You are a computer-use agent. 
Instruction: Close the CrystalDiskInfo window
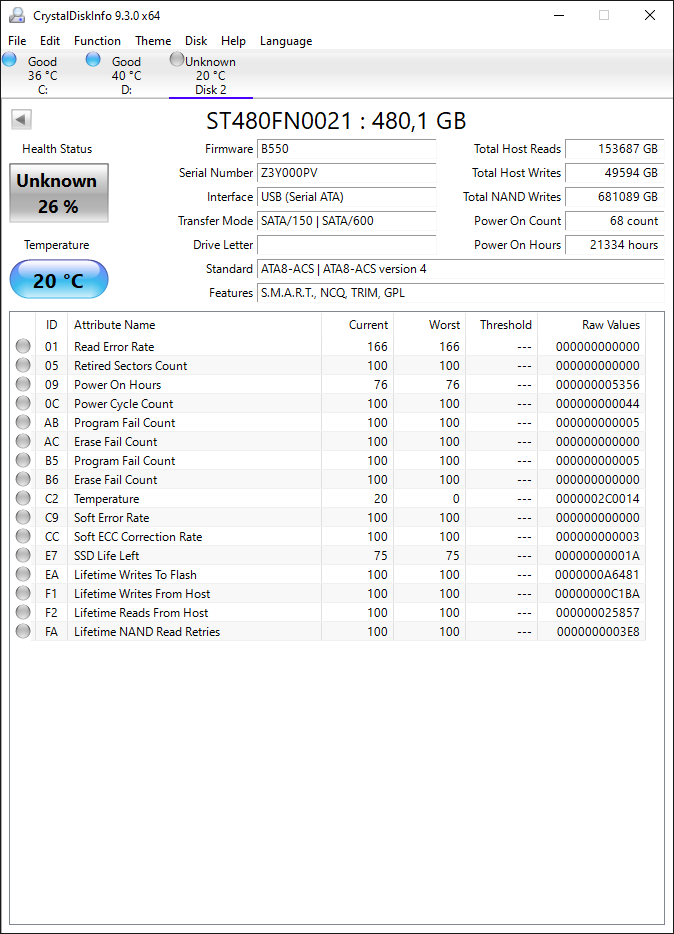click(650, 15)
